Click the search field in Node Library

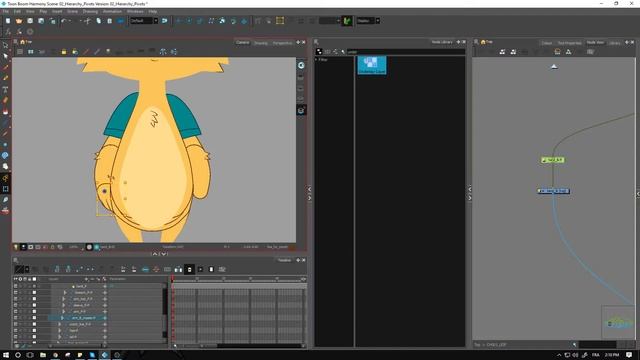pos(406,52)
